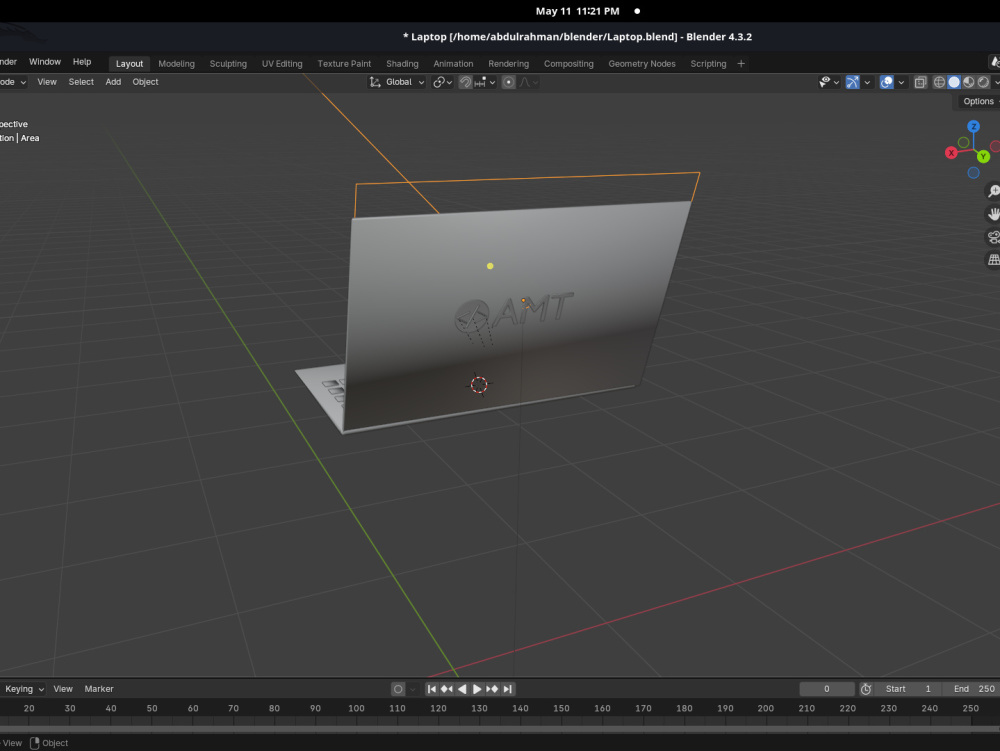Screen dimensions: 1000x751
Task: Jump to first frame of timeline
Action: [432, 689]
